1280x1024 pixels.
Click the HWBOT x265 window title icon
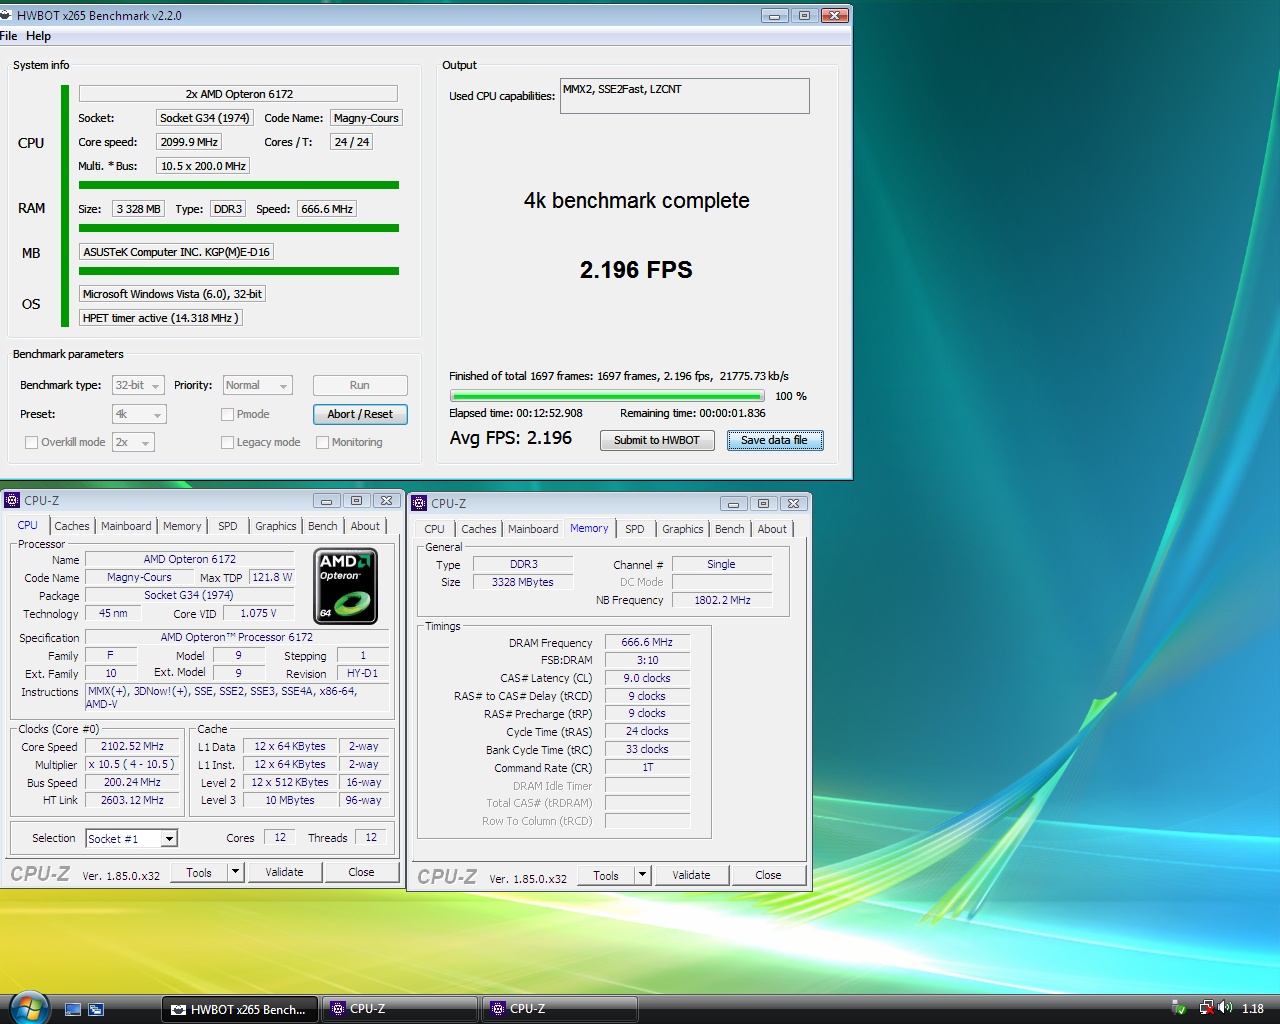(6, 16)
